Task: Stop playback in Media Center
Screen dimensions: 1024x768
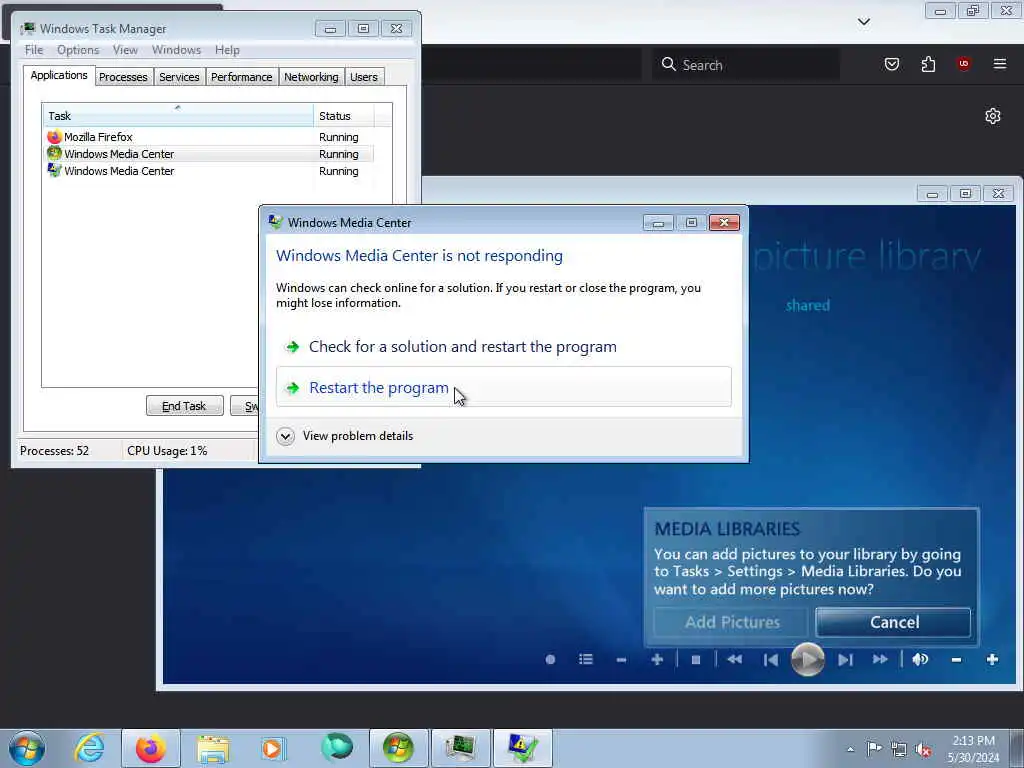Action: [696, 660]
